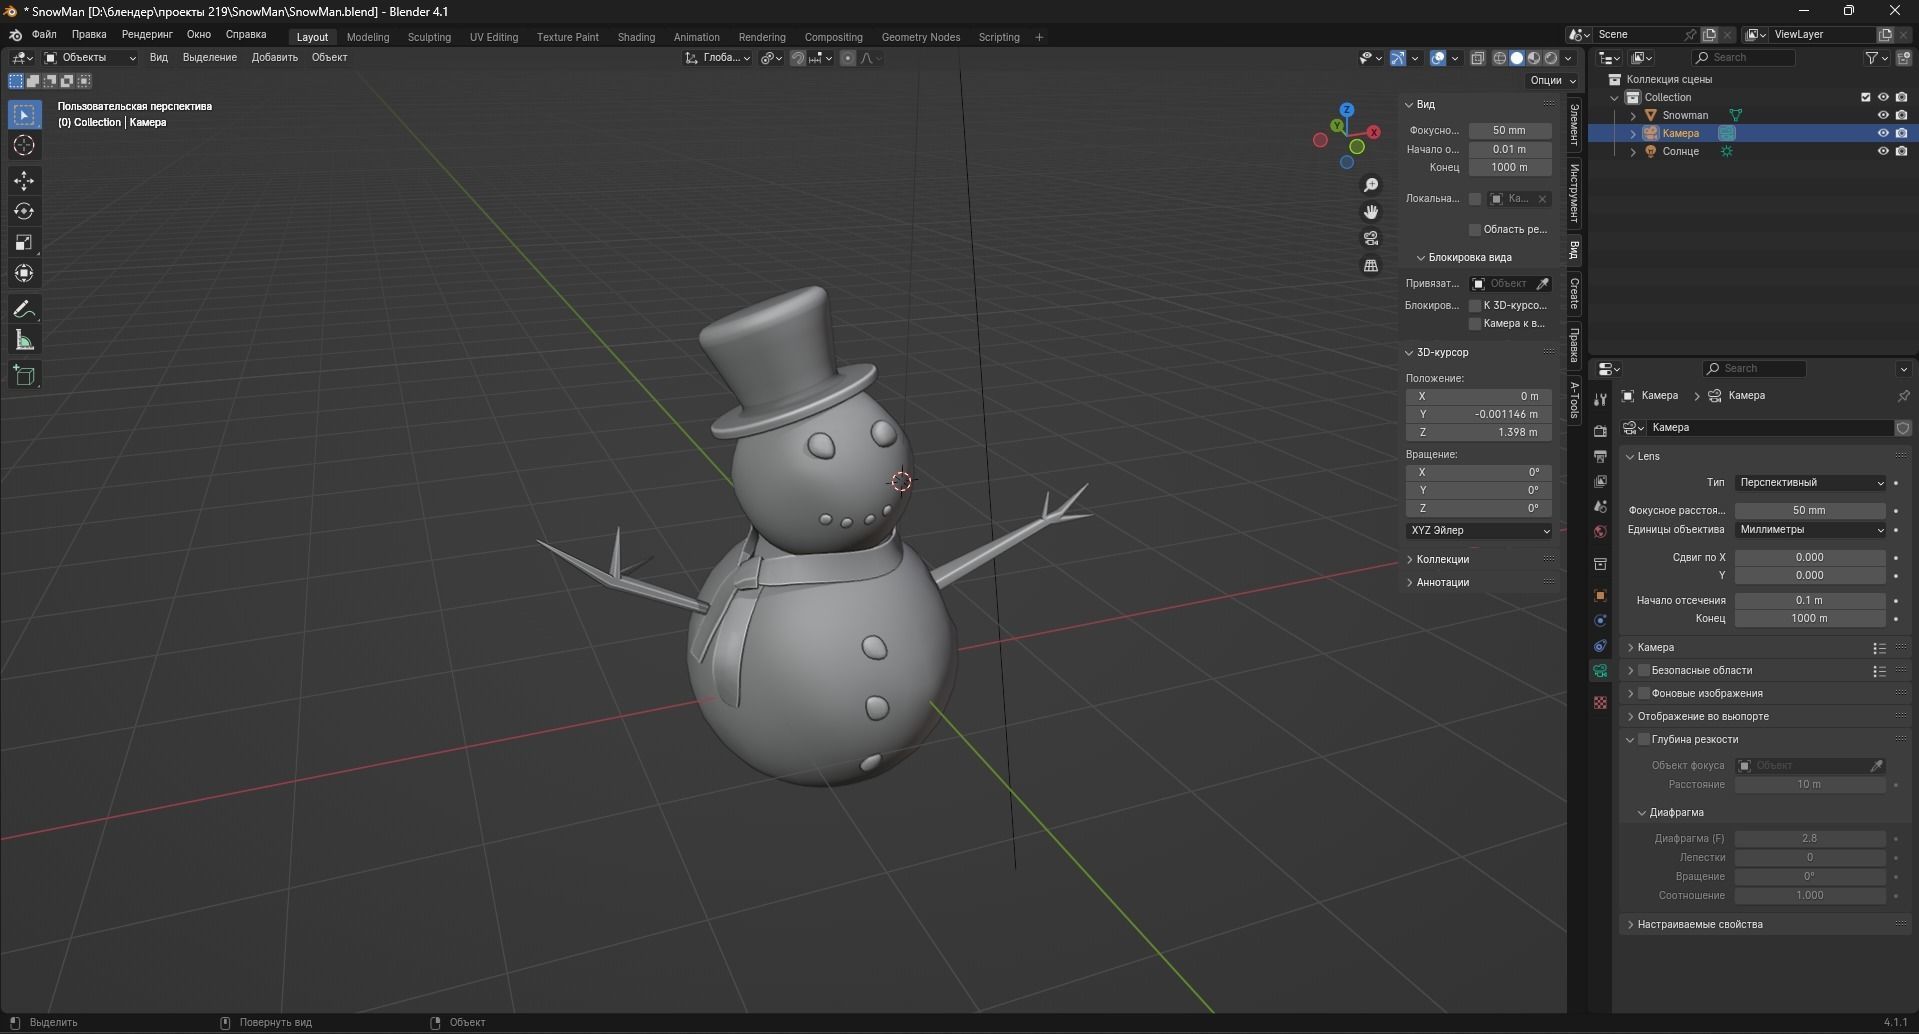Pick the Measure ruler tool
1919x1034 pixels.
tap(25, 341)
